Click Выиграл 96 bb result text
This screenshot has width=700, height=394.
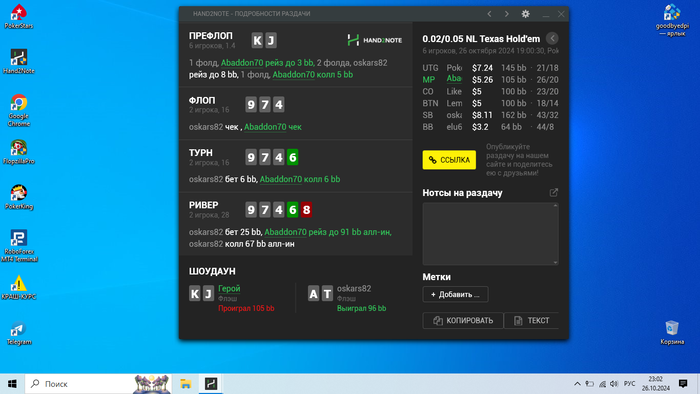[x=362, y=308]
